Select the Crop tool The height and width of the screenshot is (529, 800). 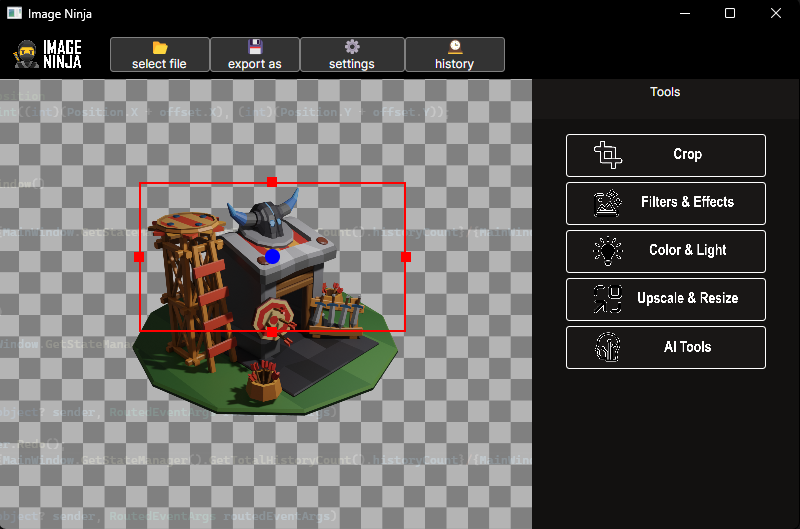(666, 155)
